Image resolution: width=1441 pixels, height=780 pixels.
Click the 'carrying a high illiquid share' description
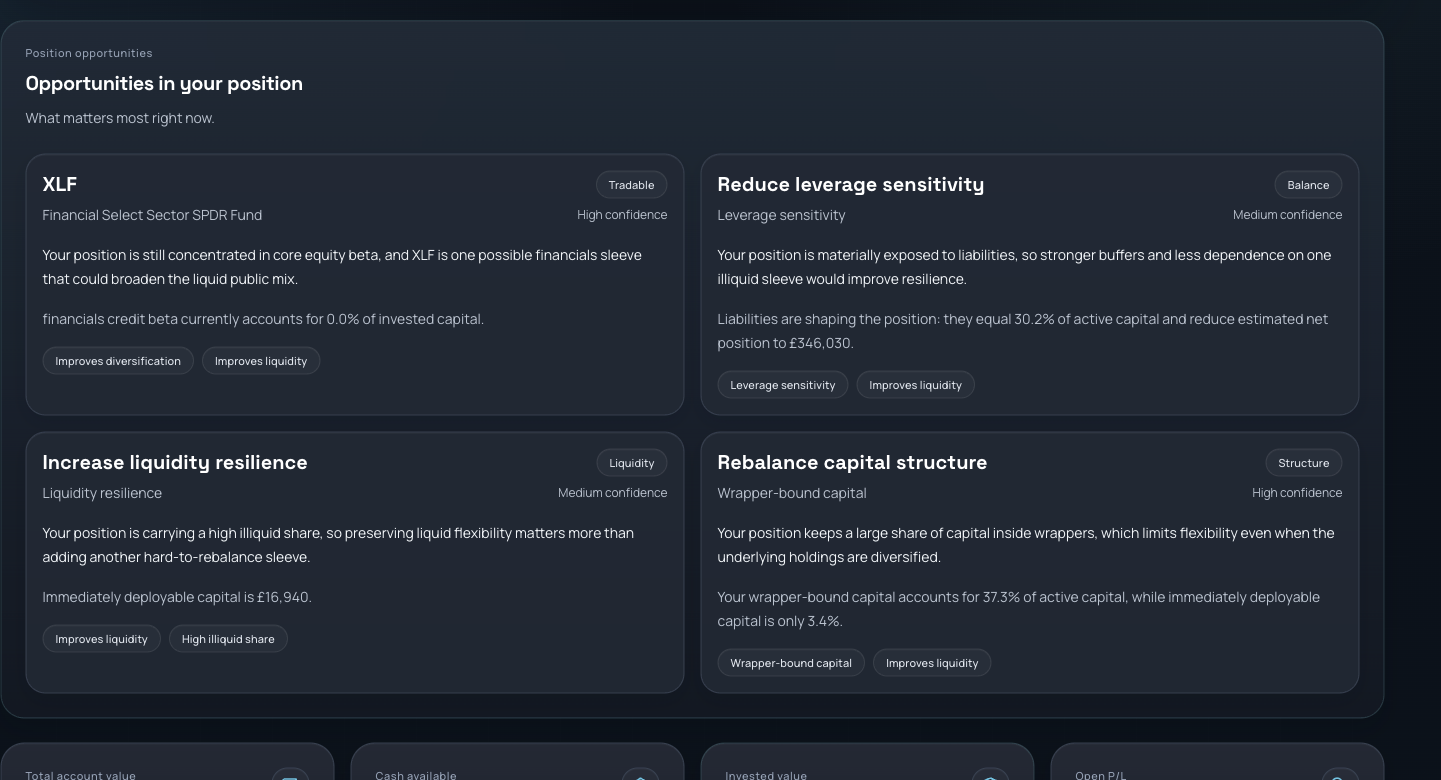pos(338,545)
